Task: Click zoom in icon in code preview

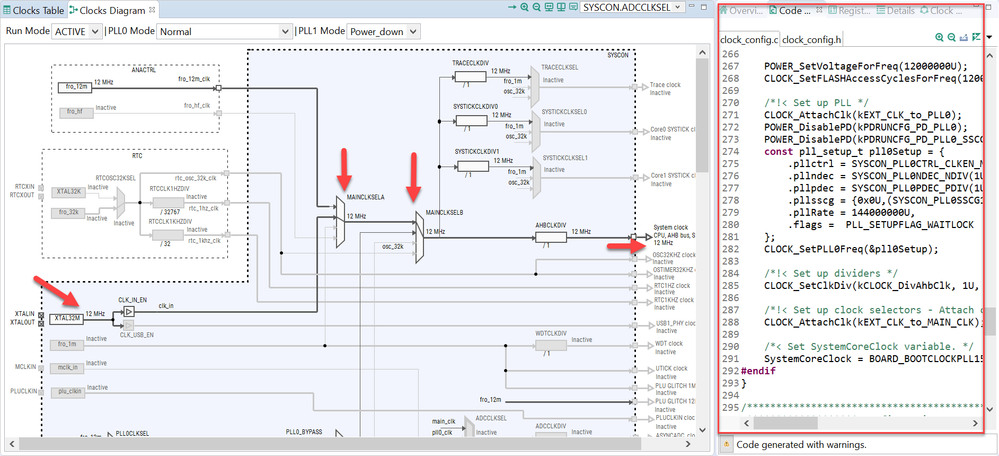Action: [x=939, y=38]
